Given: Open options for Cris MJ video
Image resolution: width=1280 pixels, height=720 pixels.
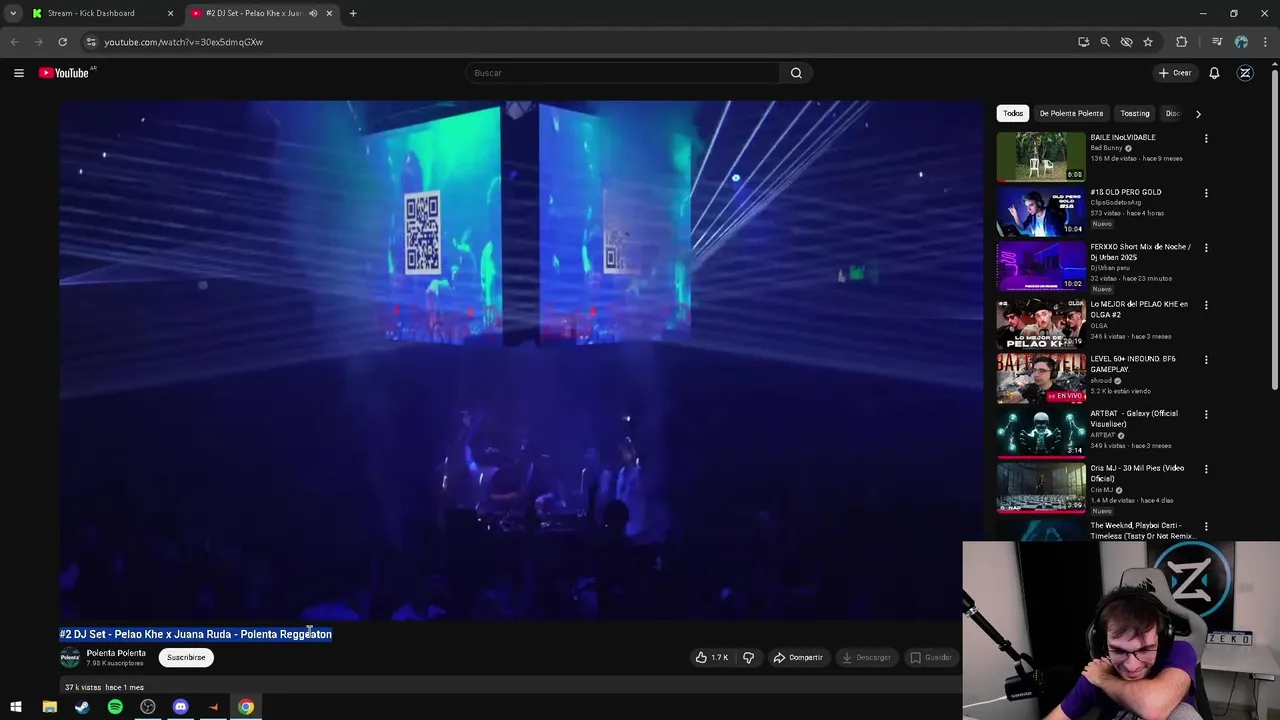Looking at the screenshot, I should (1206, 469).
